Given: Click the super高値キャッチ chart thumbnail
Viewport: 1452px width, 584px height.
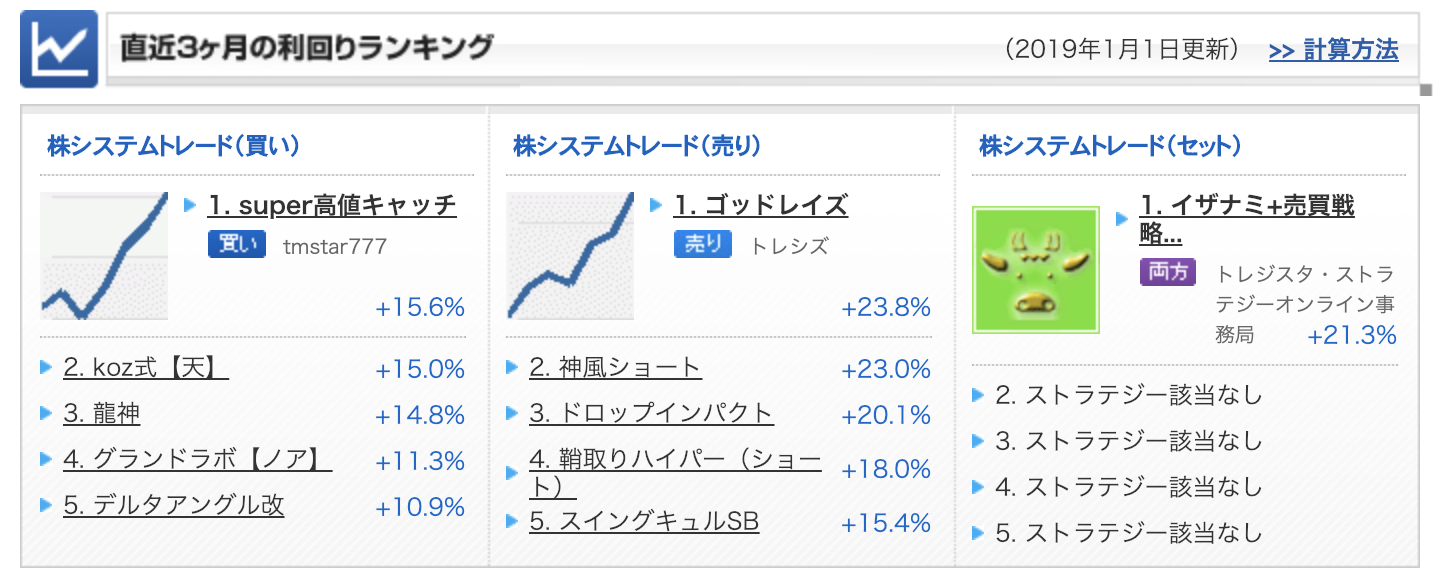Looking at the screenshot, I should point(104,256).
